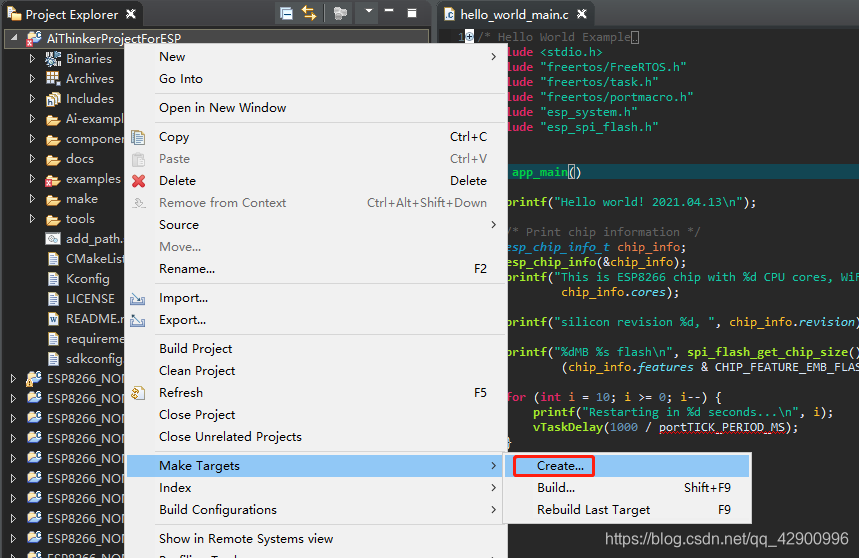Image resolution: width=859 pixels, height=558 pixels.
Task: Click the Delete red X icon
Action: point(139,181)
